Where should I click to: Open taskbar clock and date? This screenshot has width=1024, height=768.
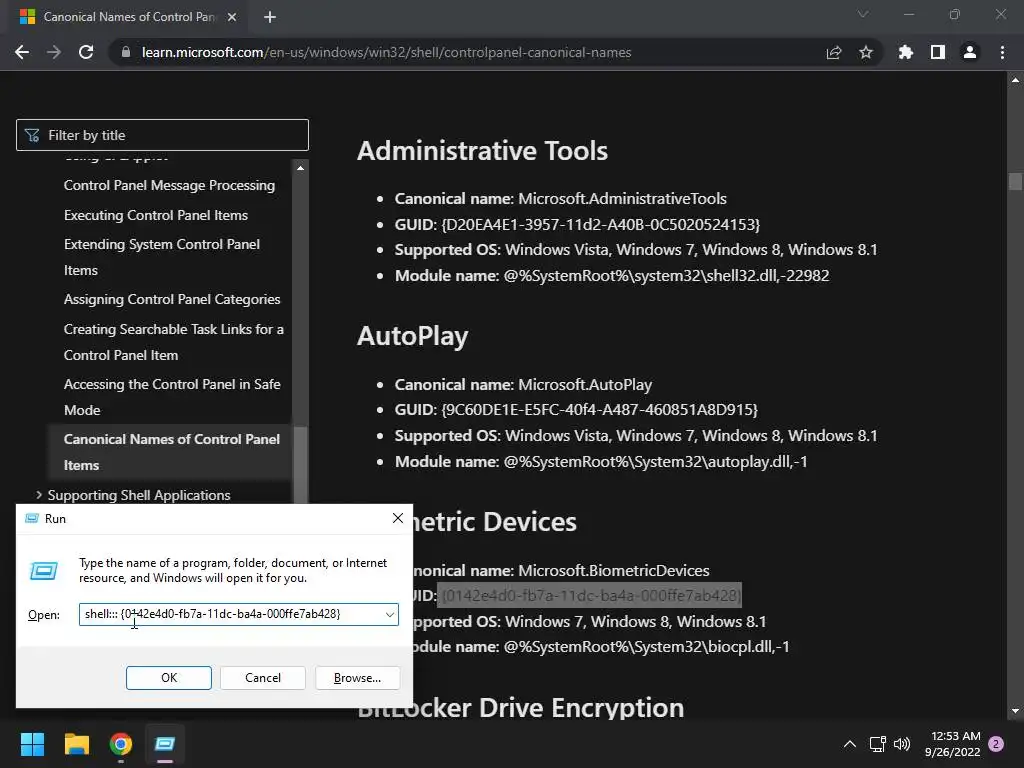(952, 744)
